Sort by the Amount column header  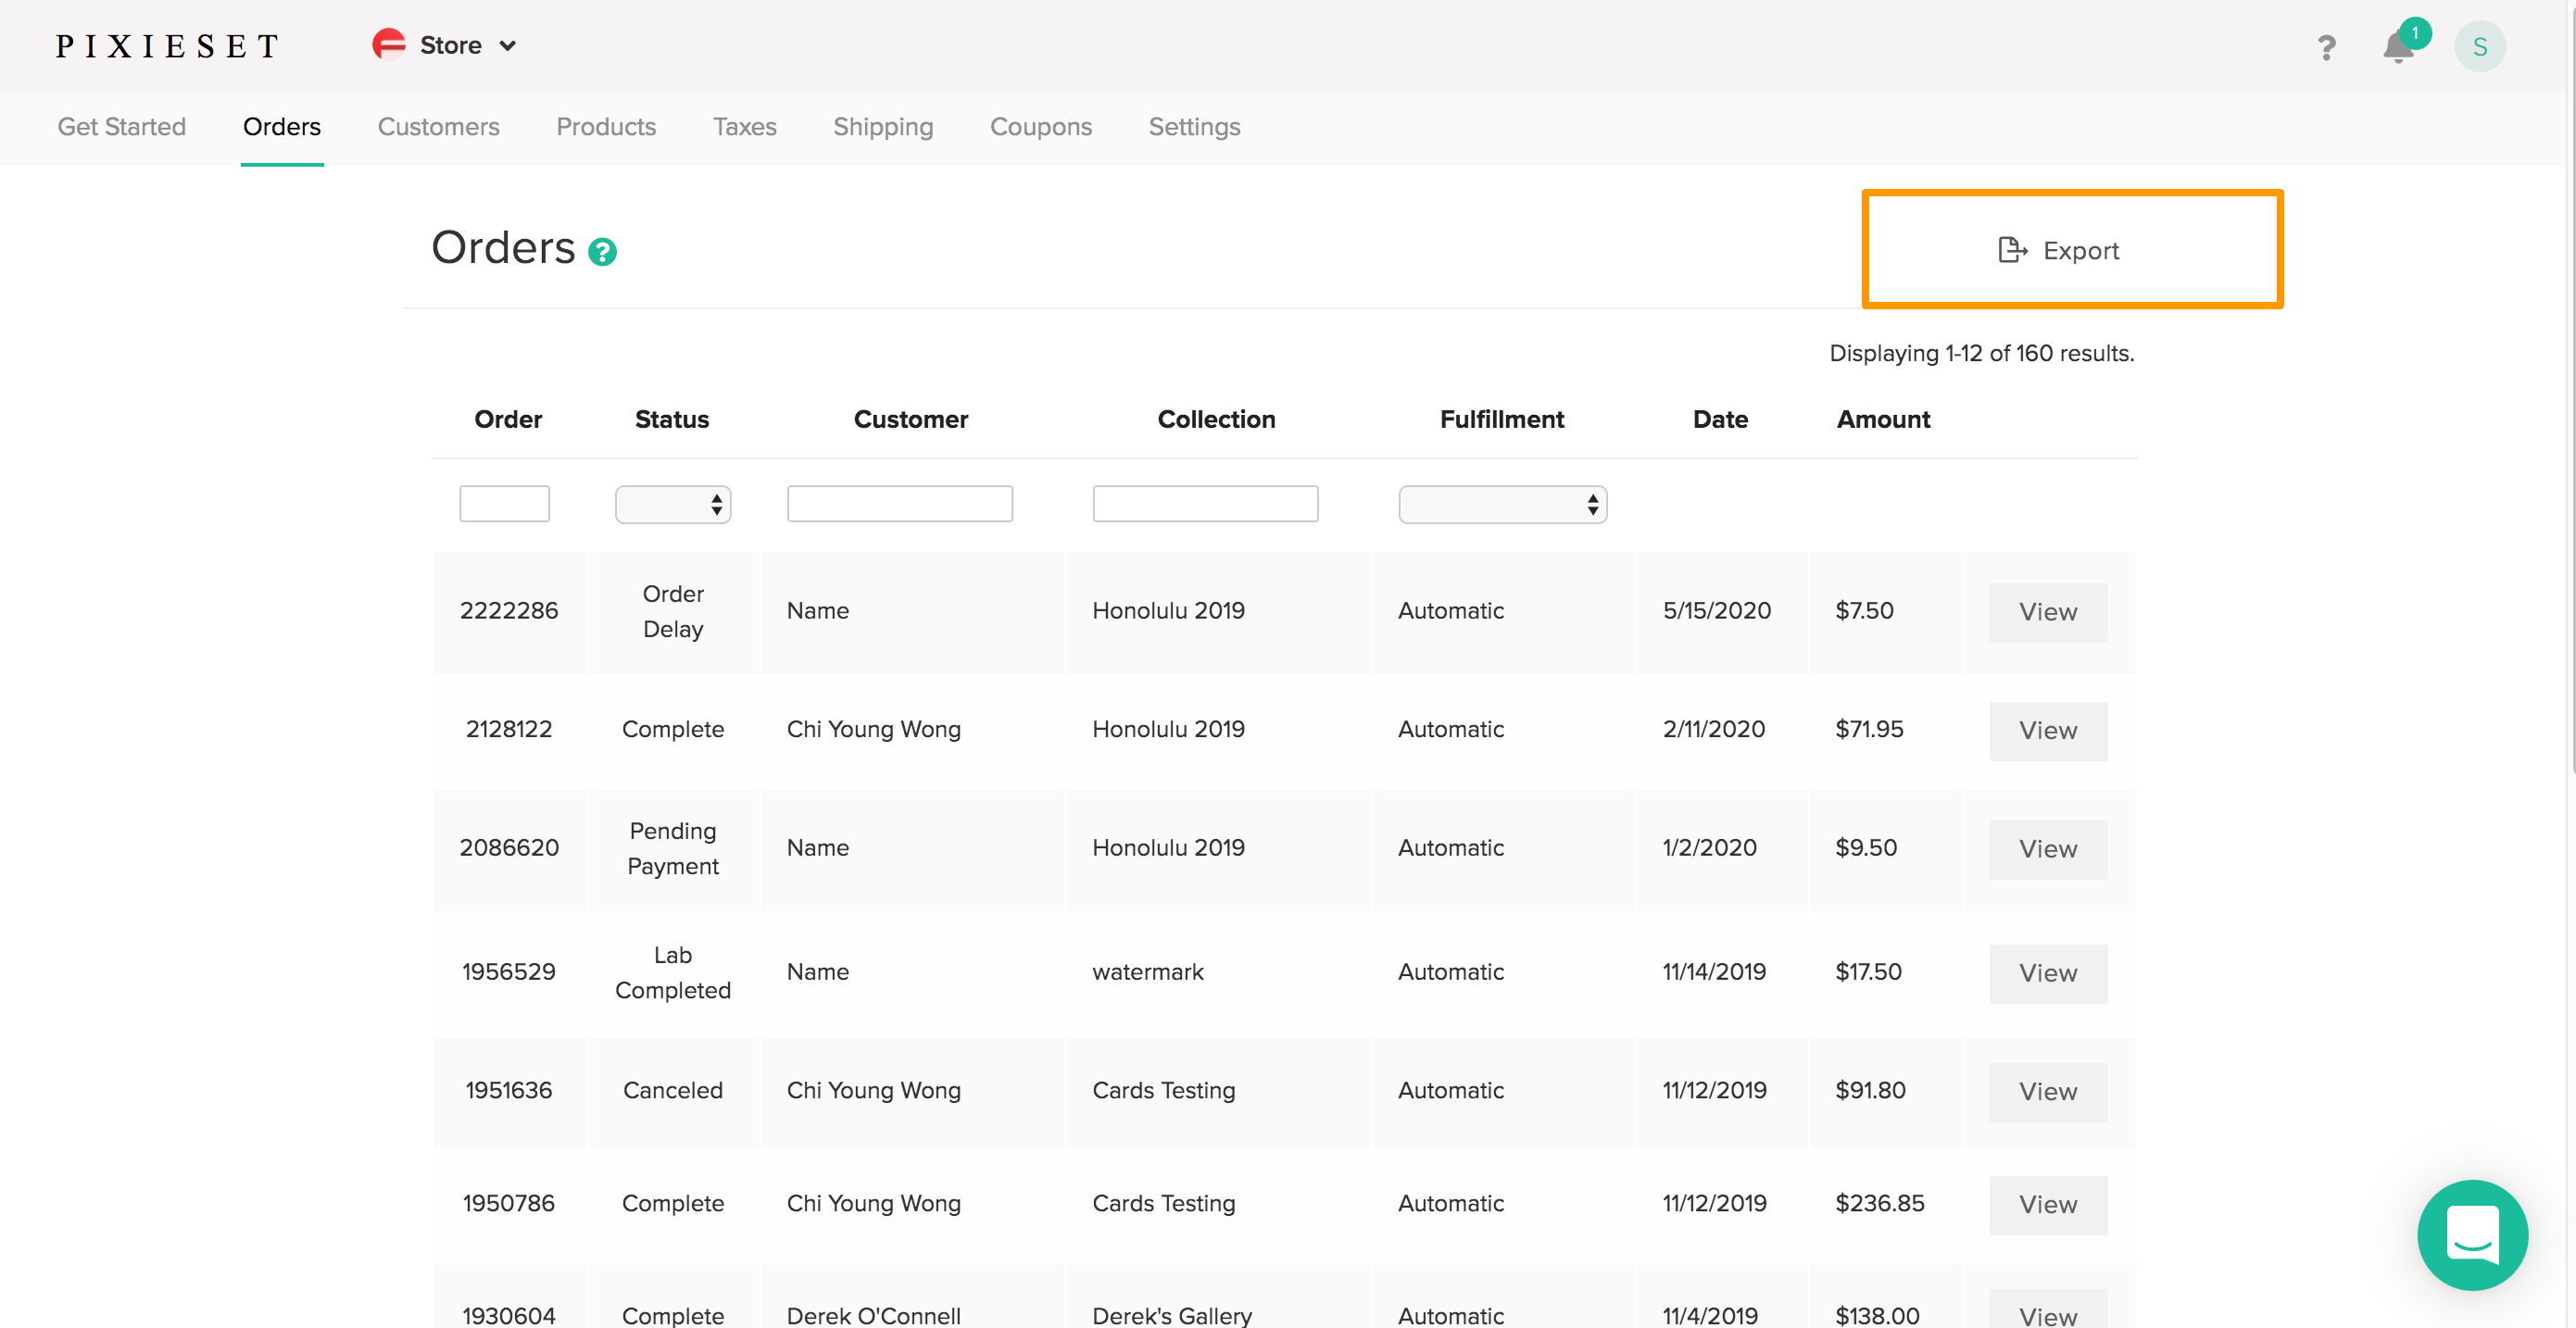(x=1883, y=419)
